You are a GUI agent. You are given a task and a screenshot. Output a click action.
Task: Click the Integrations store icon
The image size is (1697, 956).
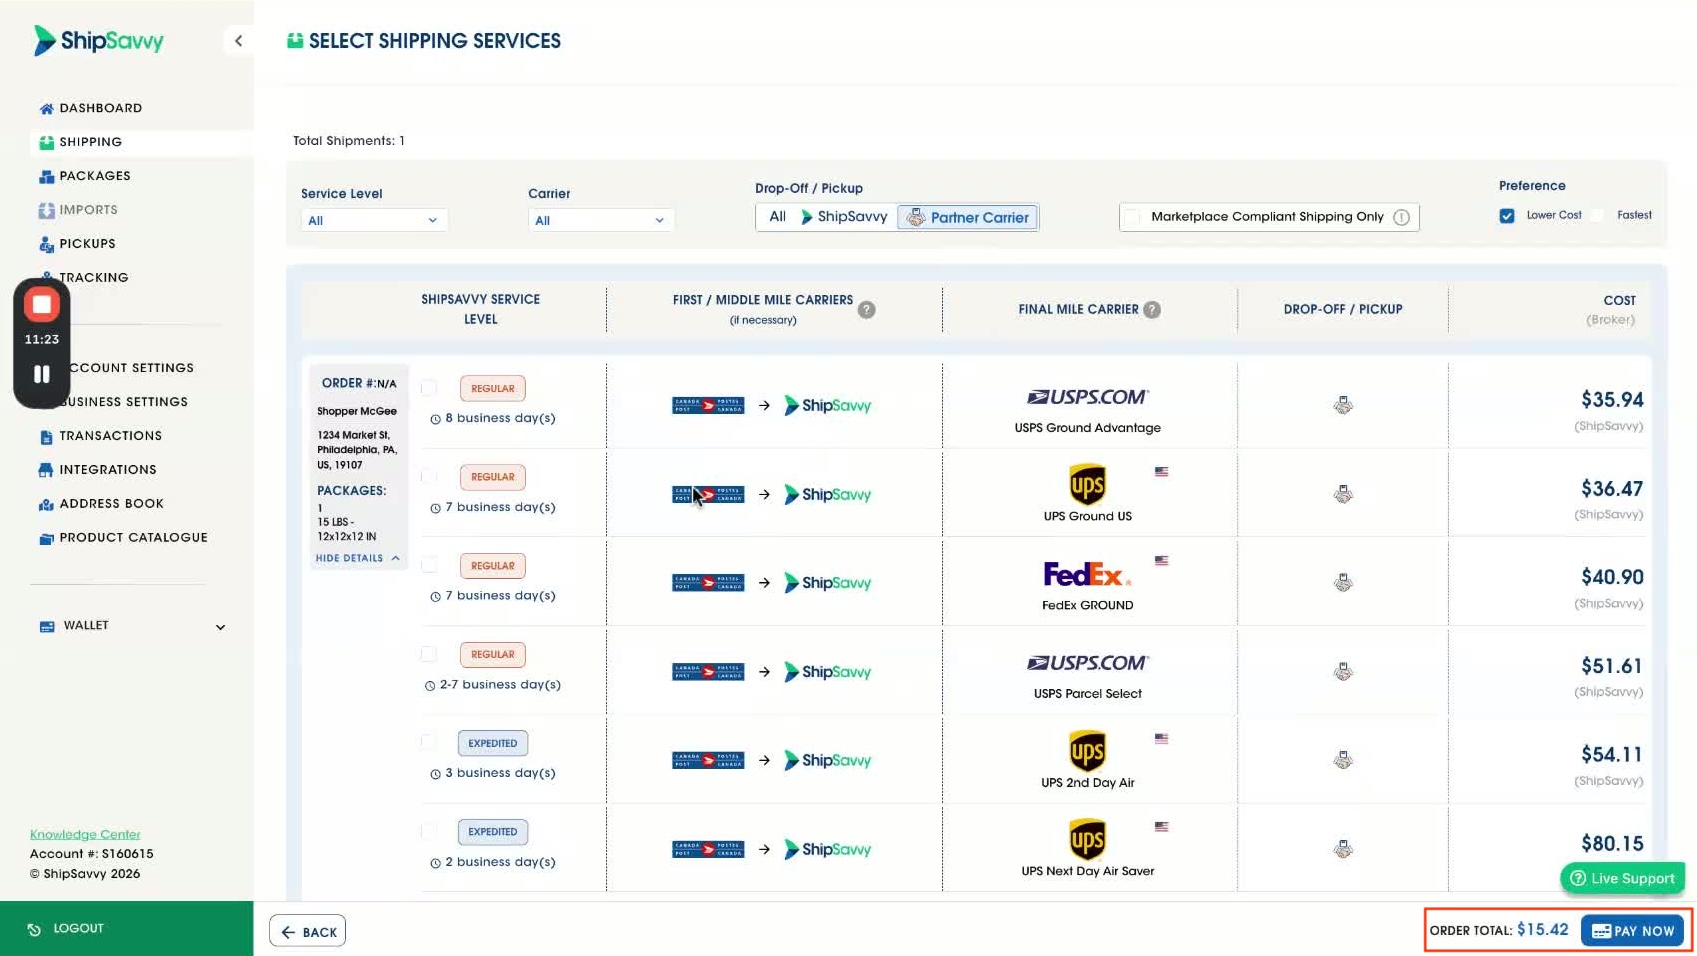click(46, 470)
